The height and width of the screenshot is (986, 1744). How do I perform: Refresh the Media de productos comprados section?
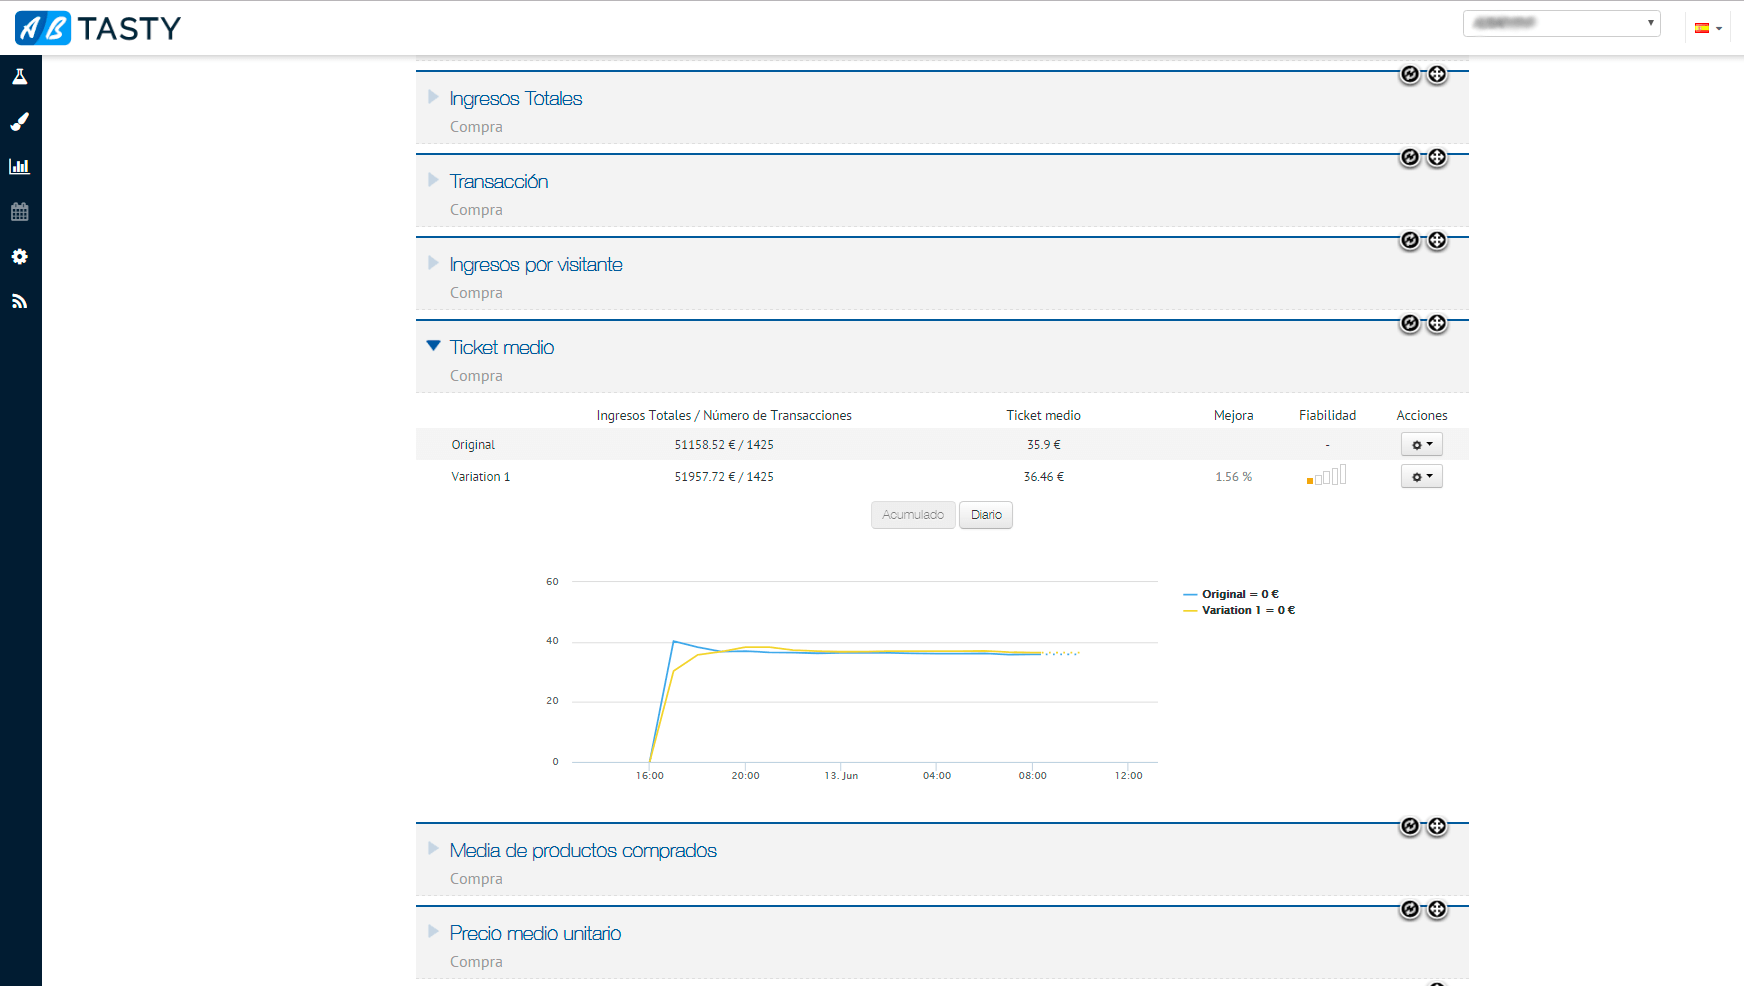(1410, 826)
